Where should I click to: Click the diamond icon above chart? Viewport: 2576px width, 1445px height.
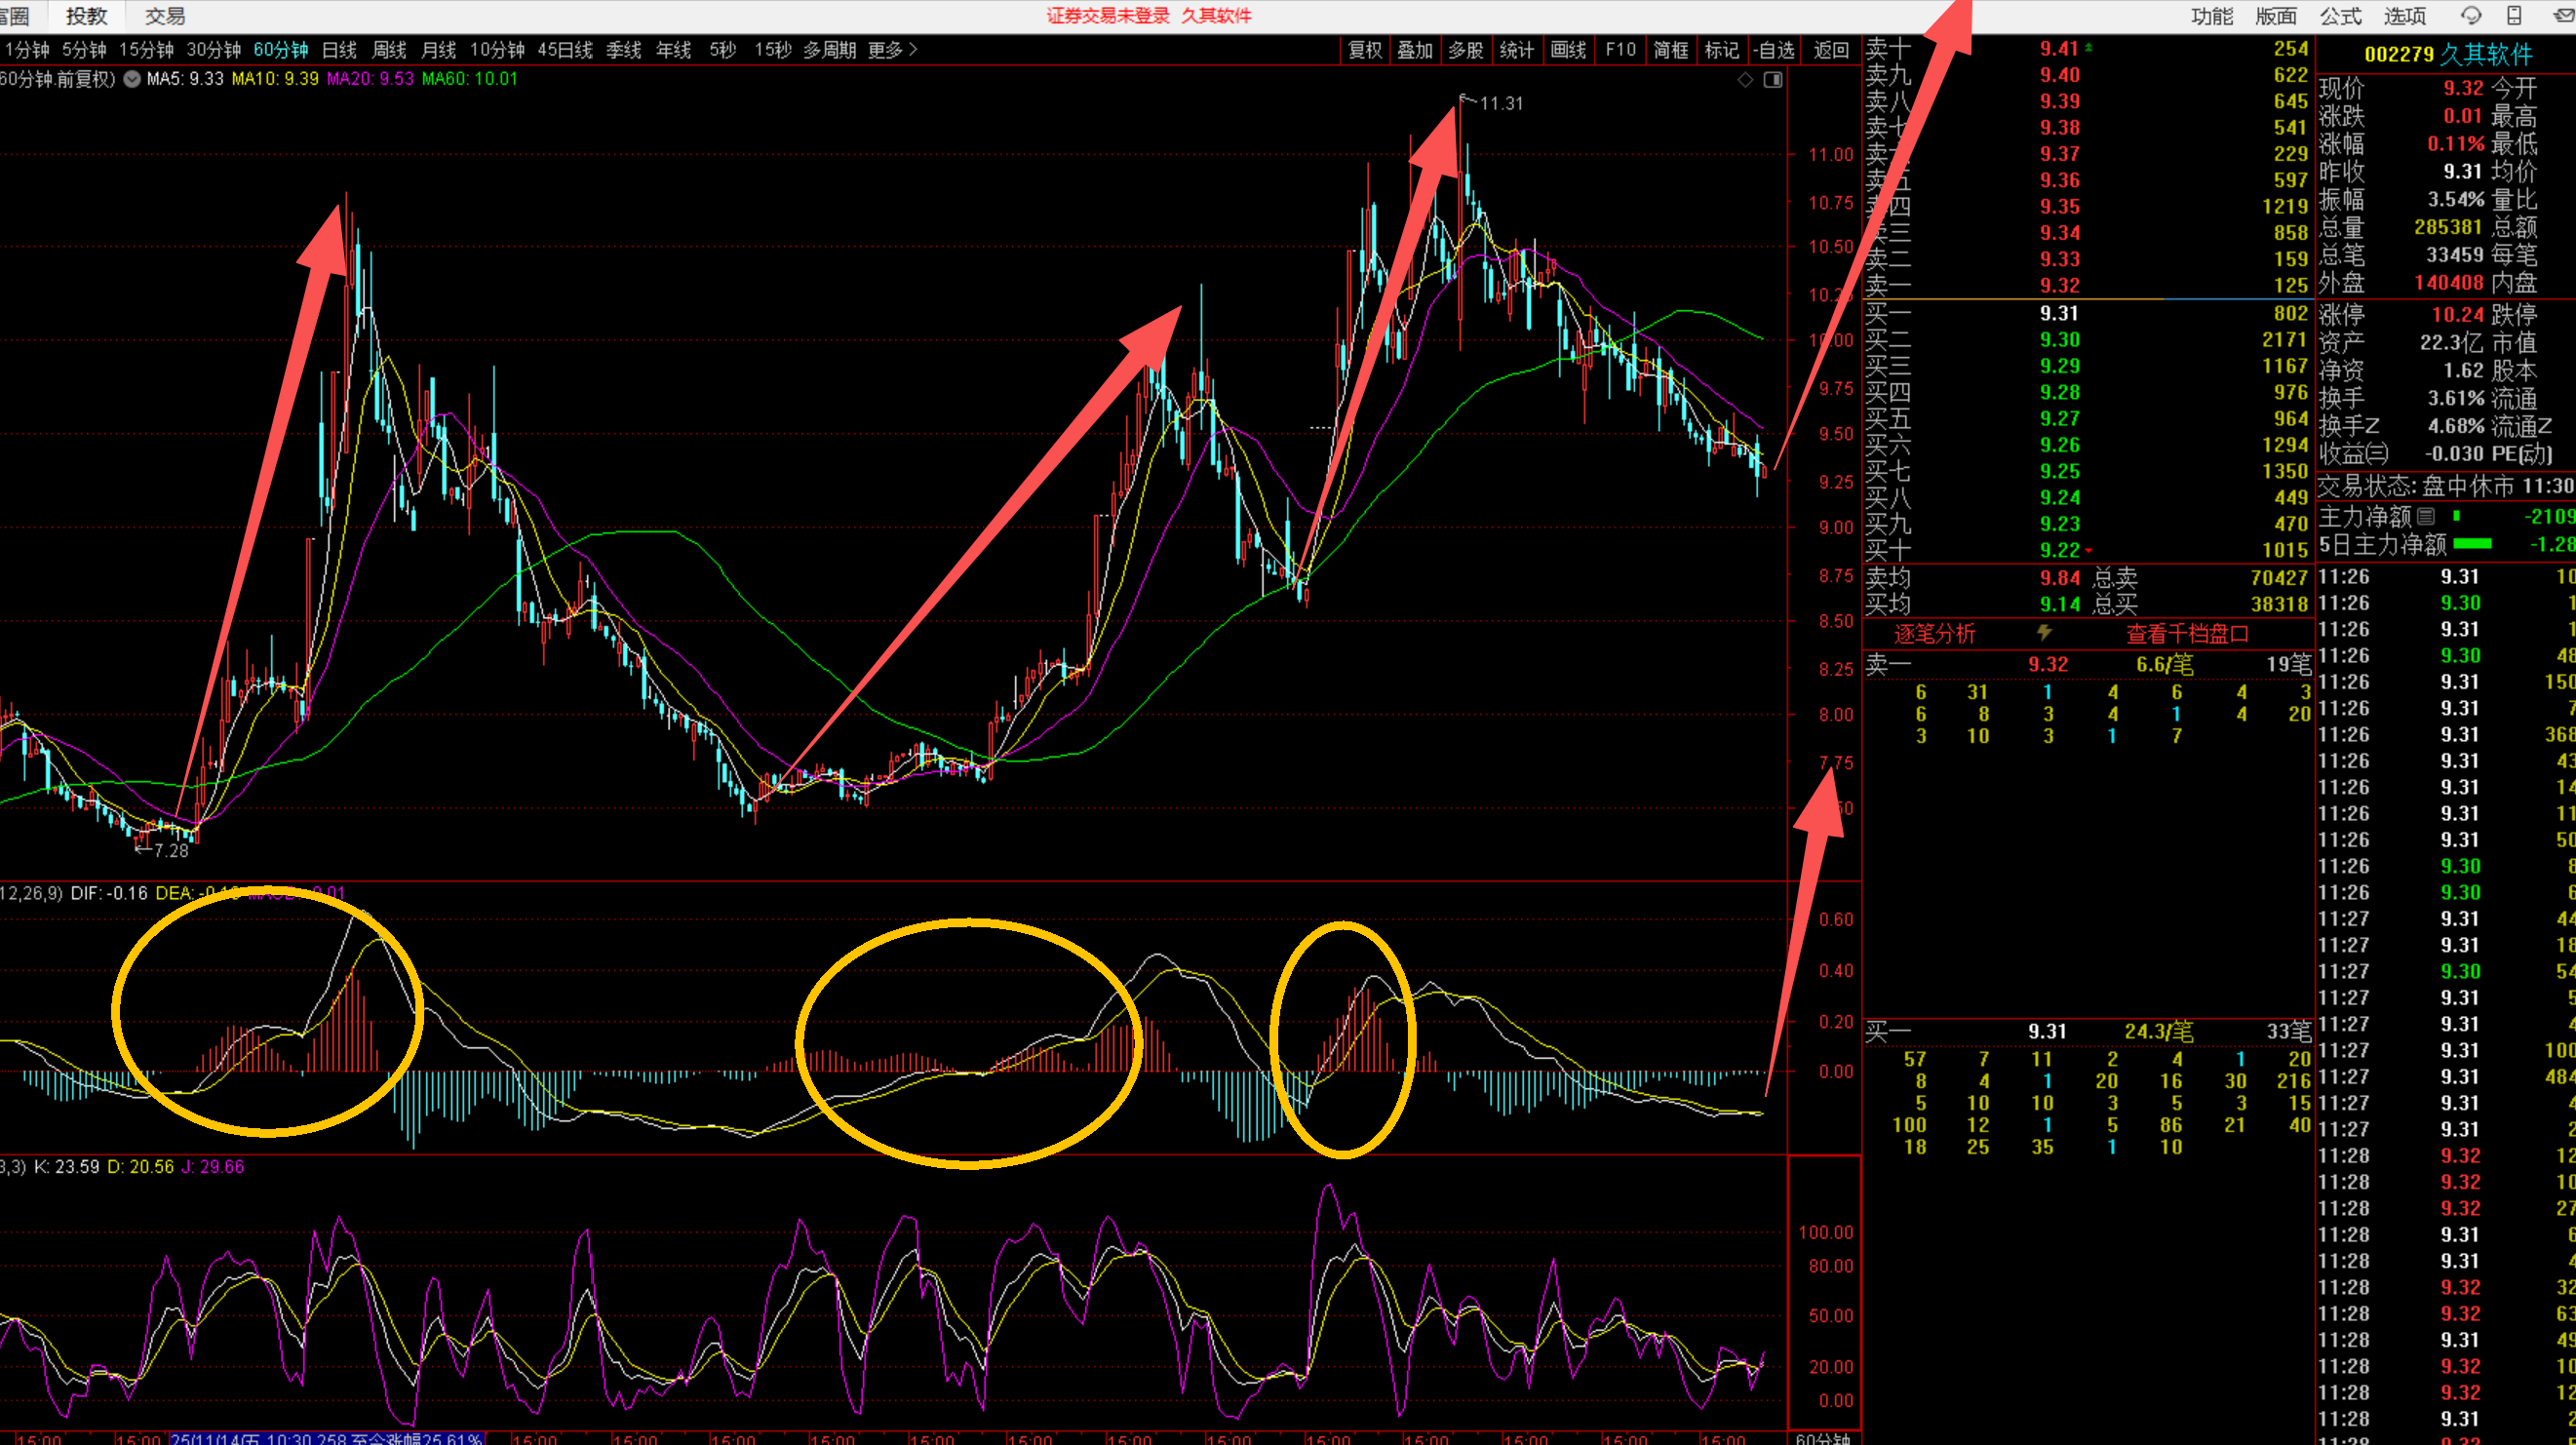coord(1745,80)
